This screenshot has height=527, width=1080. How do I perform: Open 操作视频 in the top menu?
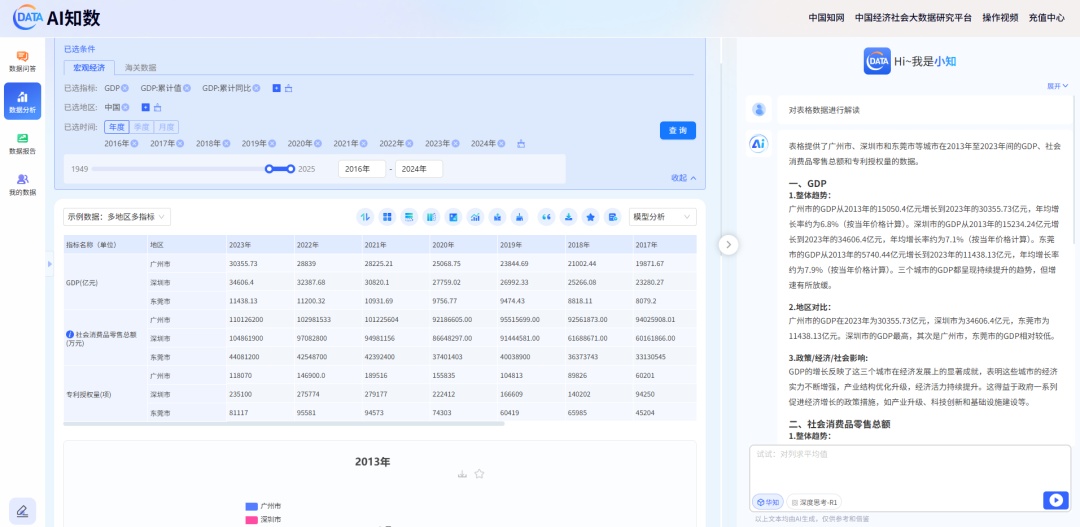coord(999,18)
